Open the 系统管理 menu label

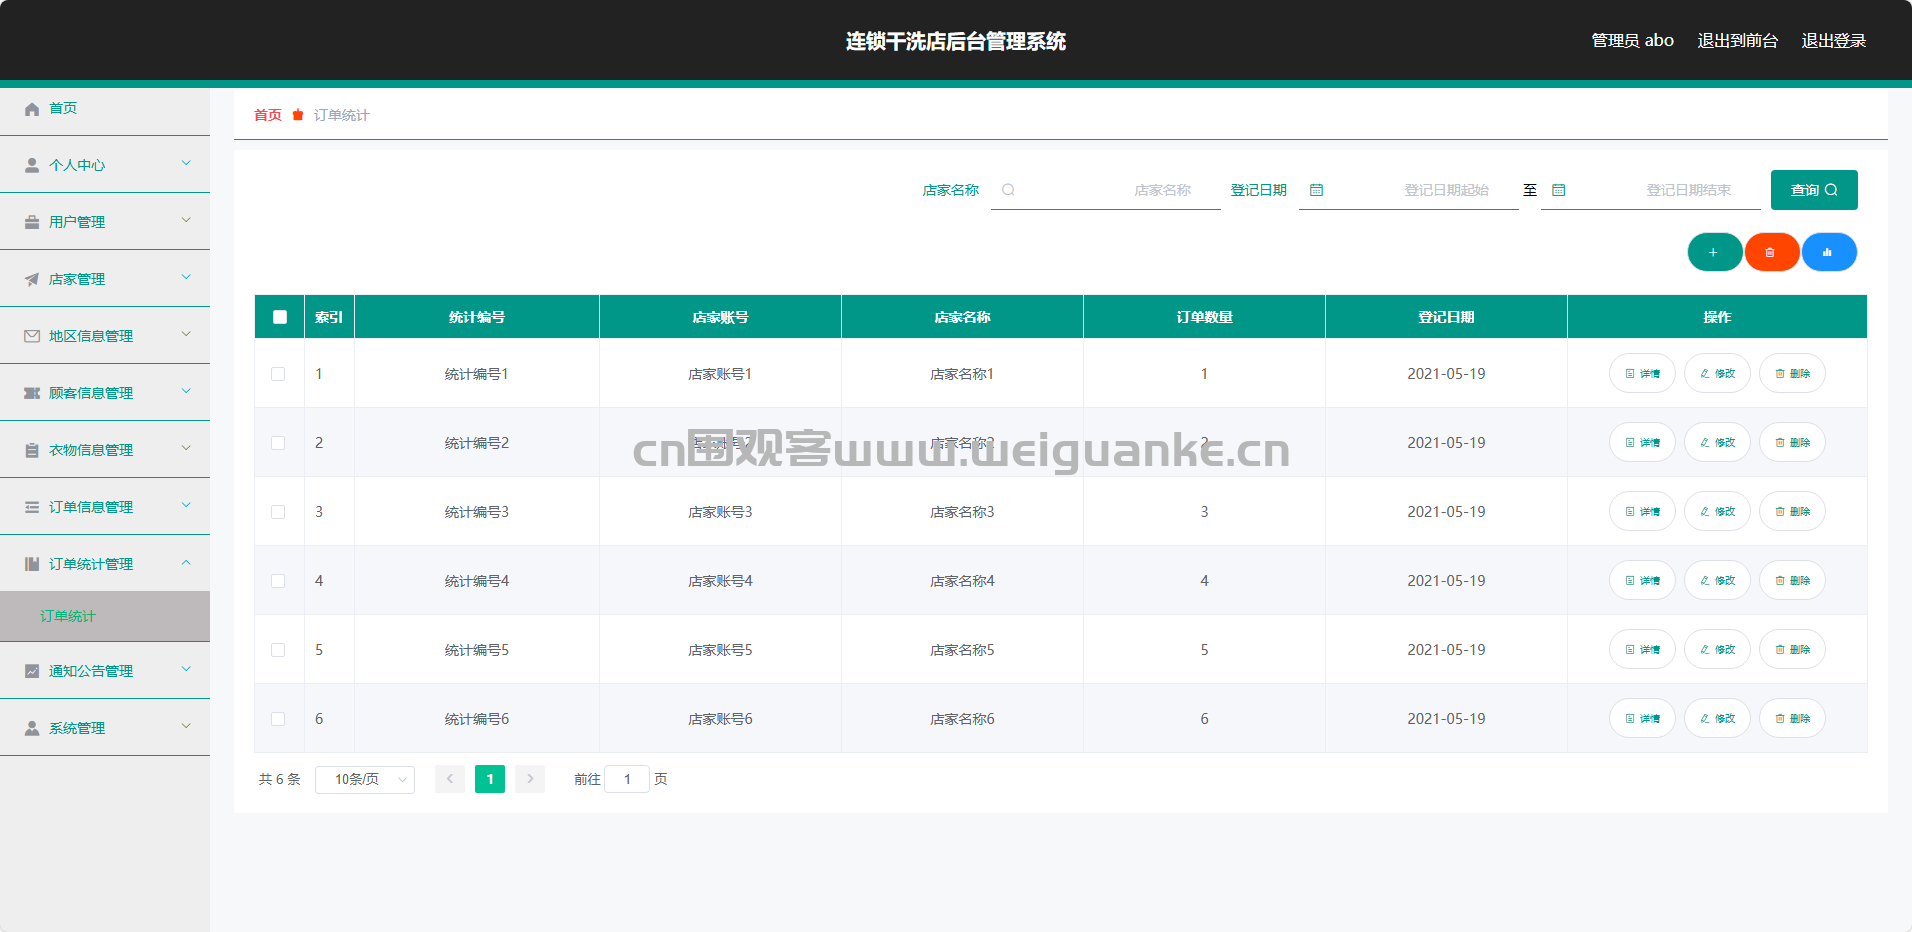77,728
